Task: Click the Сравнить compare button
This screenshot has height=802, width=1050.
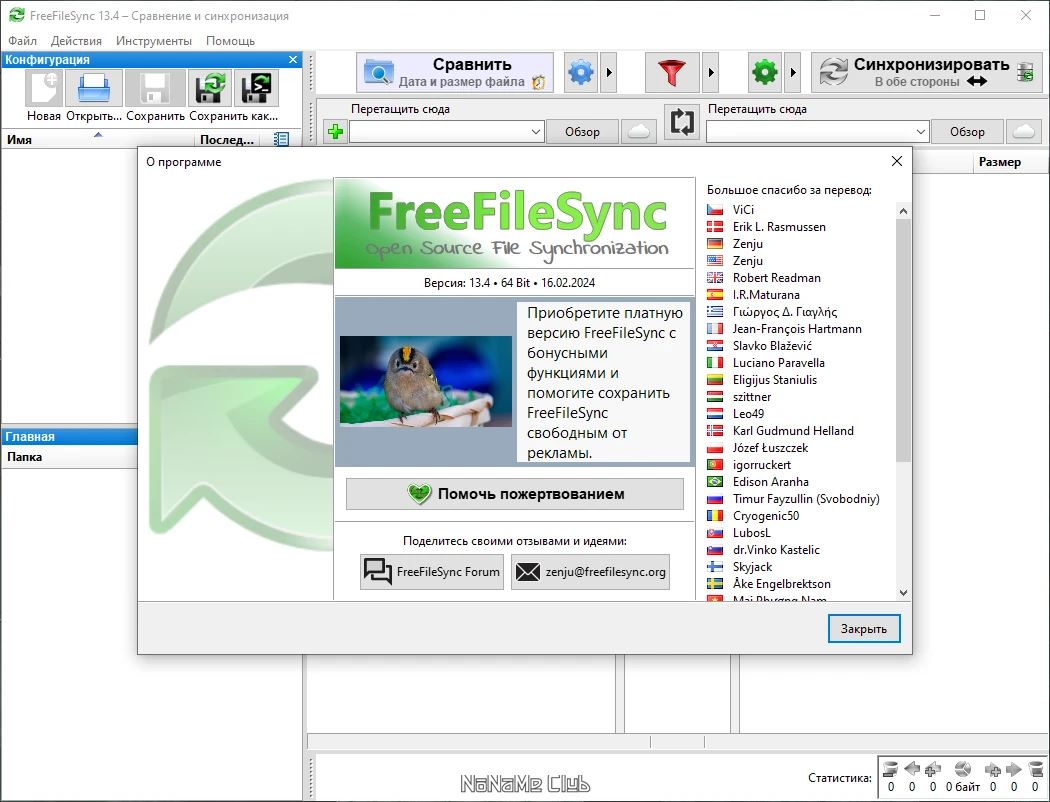Action: pyautogui.click(x=455, y=72)
